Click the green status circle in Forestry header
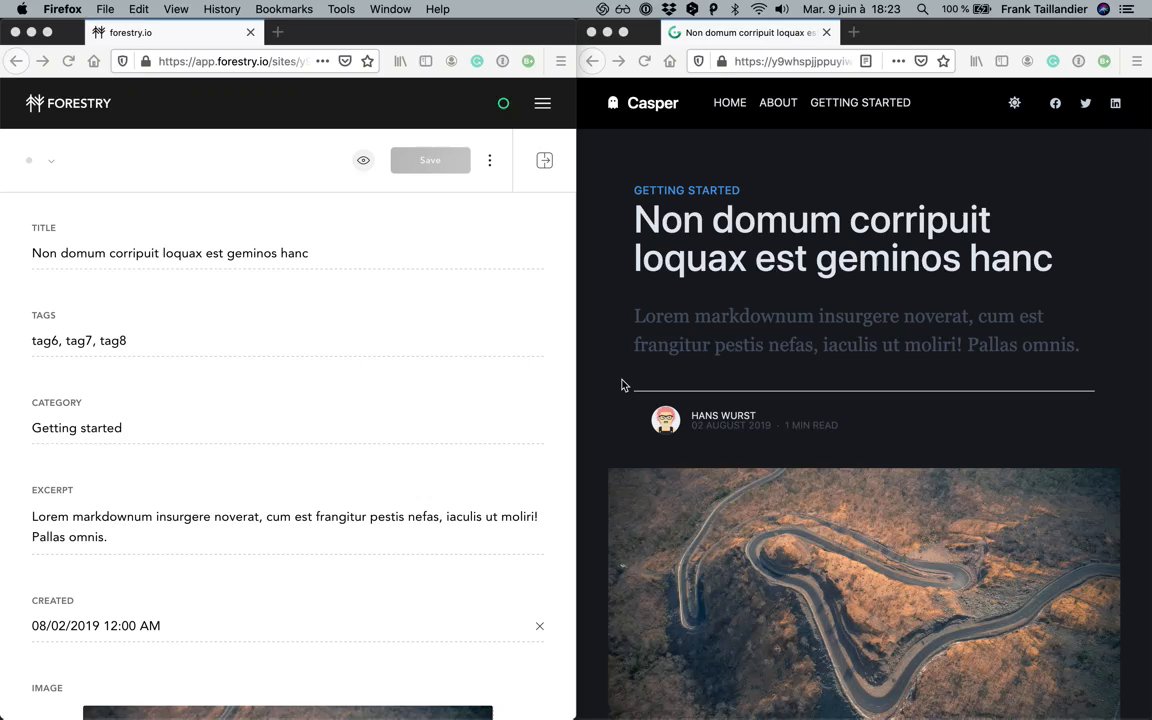The height and width of the screenshot is (720, 1152). tap(503, 104)
